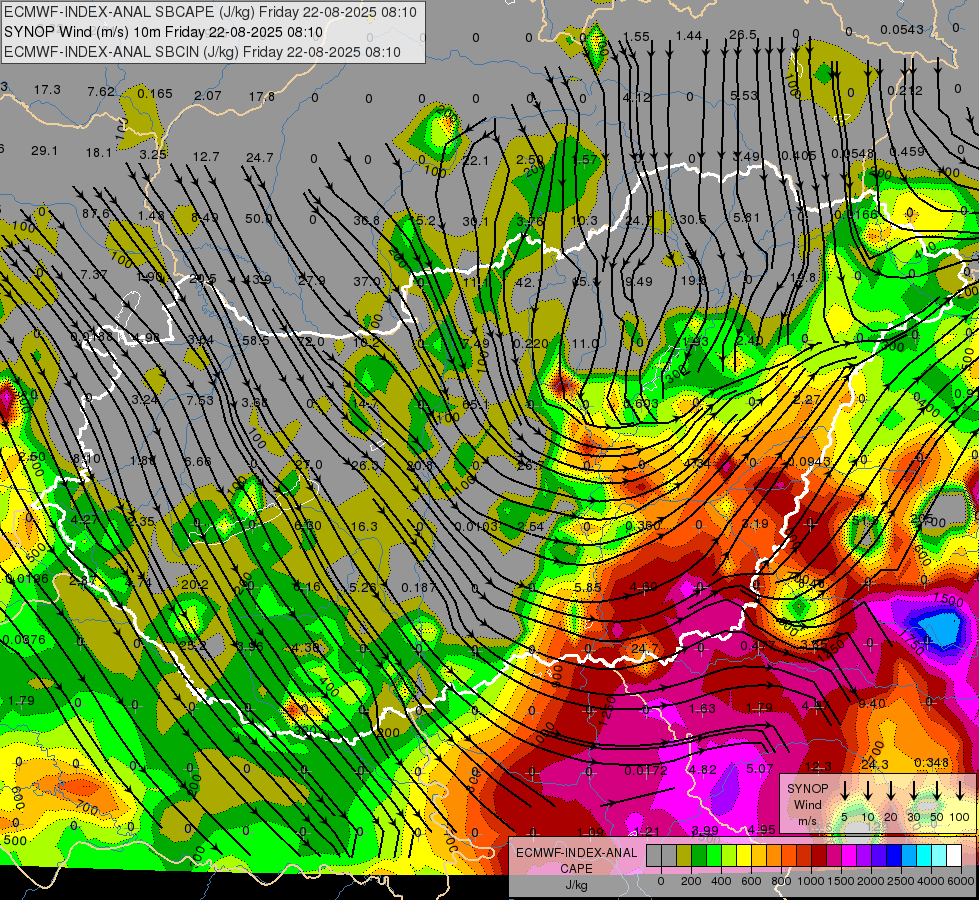Screen dimensions: 979x900
Task: Pick the purple CAPE legend swatch
Action: click(x=863, y=856)
